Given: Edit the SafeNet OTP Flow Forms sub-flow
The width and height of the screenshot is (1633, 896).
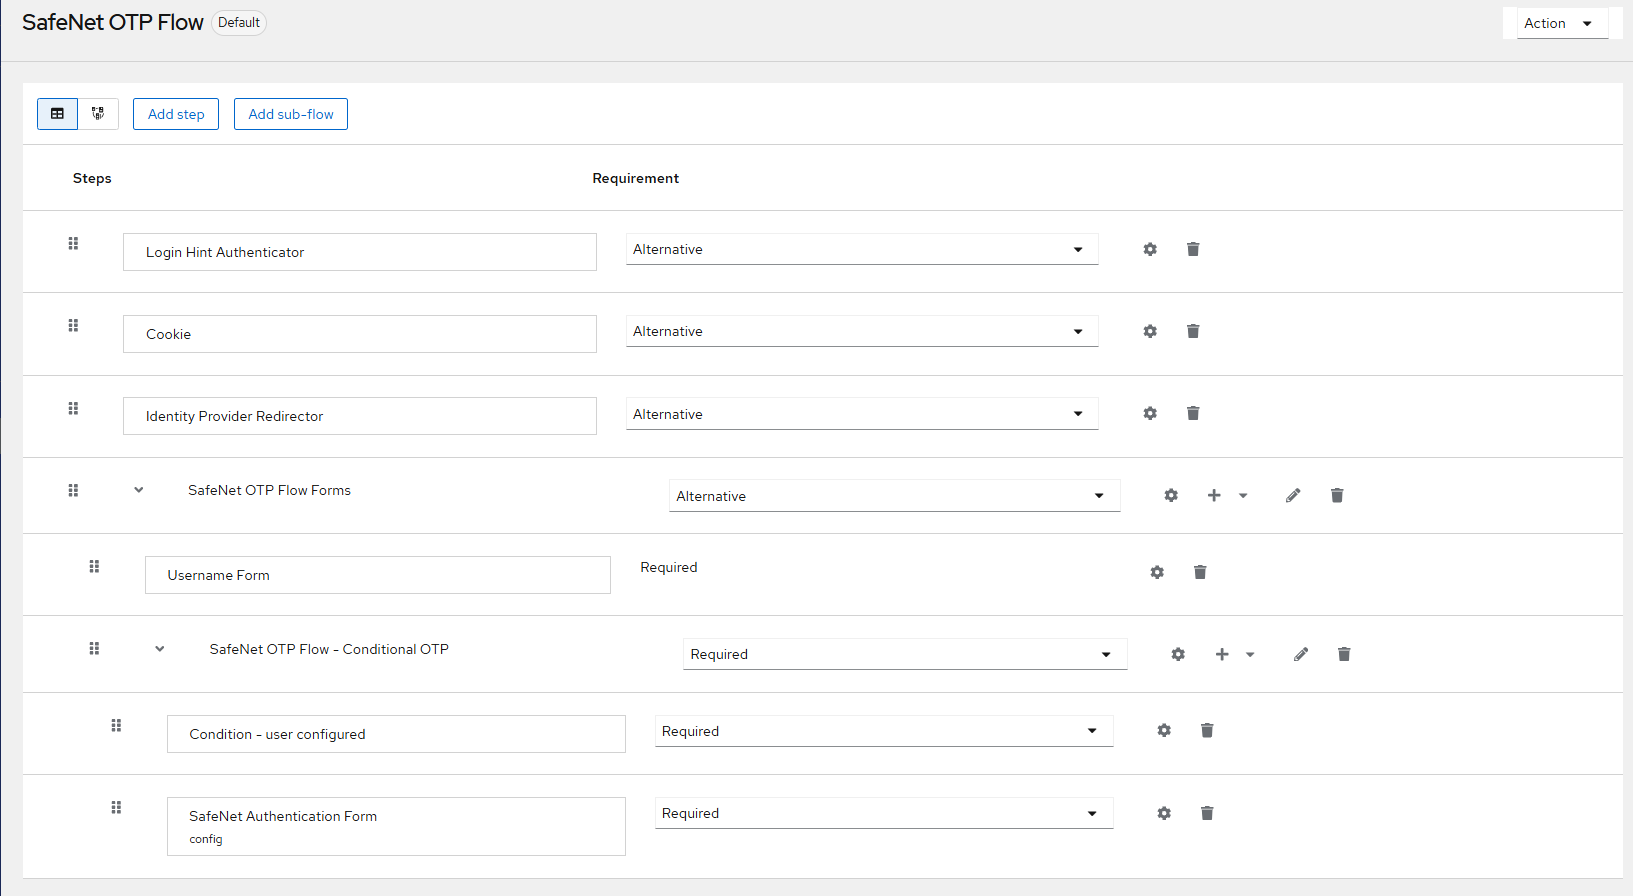Looking at the screenshot, I should (1293, 495).
